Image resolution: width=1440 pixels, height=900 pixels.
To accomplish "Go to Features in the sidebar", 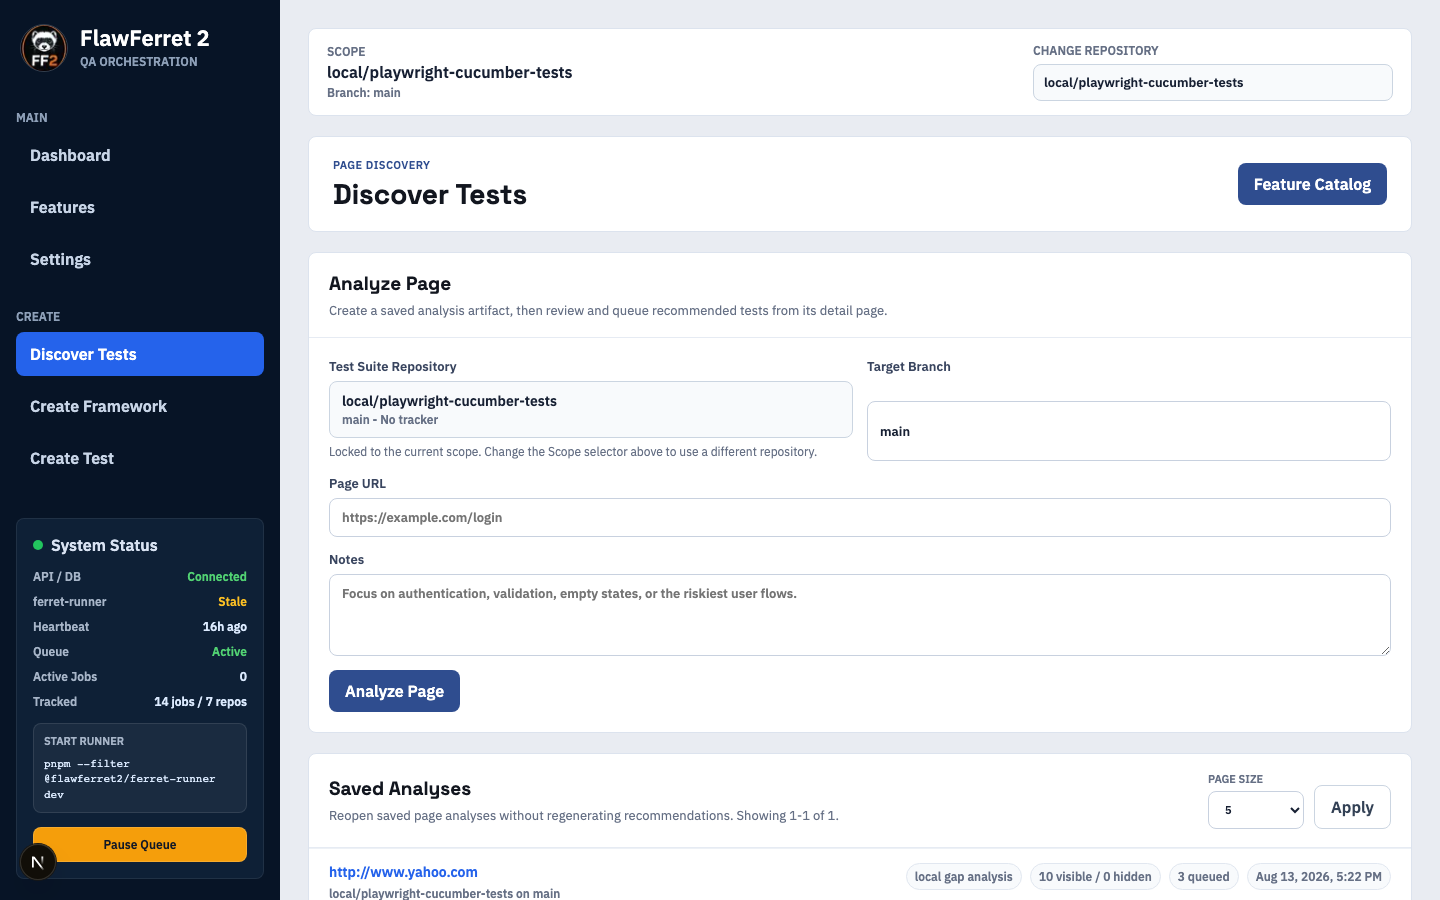I will (140, 207).
